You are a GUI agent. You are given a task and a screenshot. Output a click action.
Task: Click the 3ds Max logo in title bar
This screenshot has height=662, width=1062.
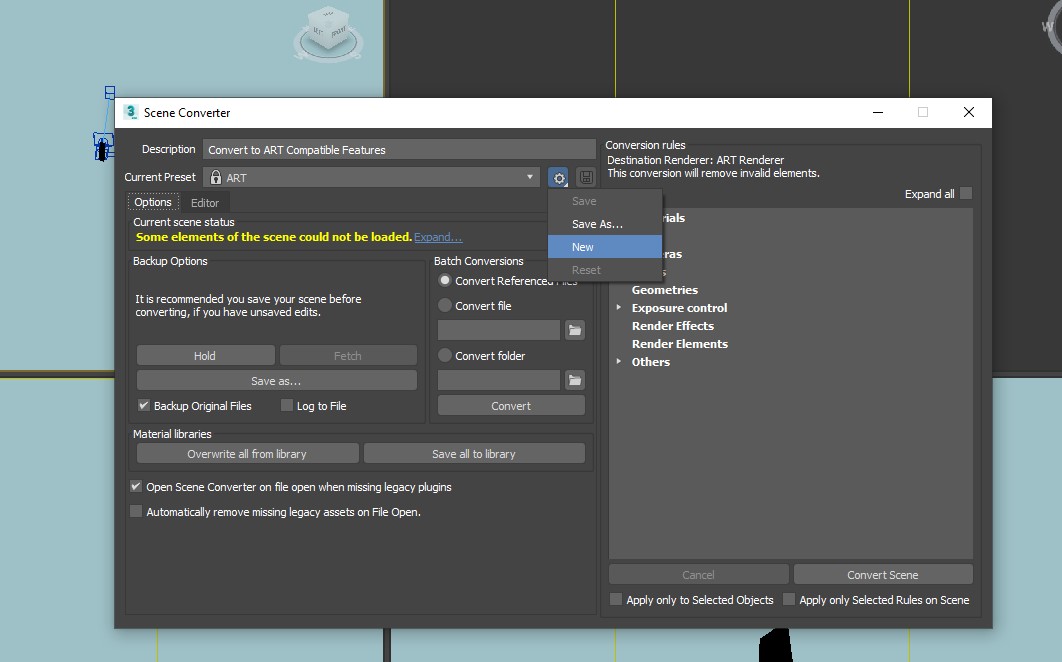[131, 113]
